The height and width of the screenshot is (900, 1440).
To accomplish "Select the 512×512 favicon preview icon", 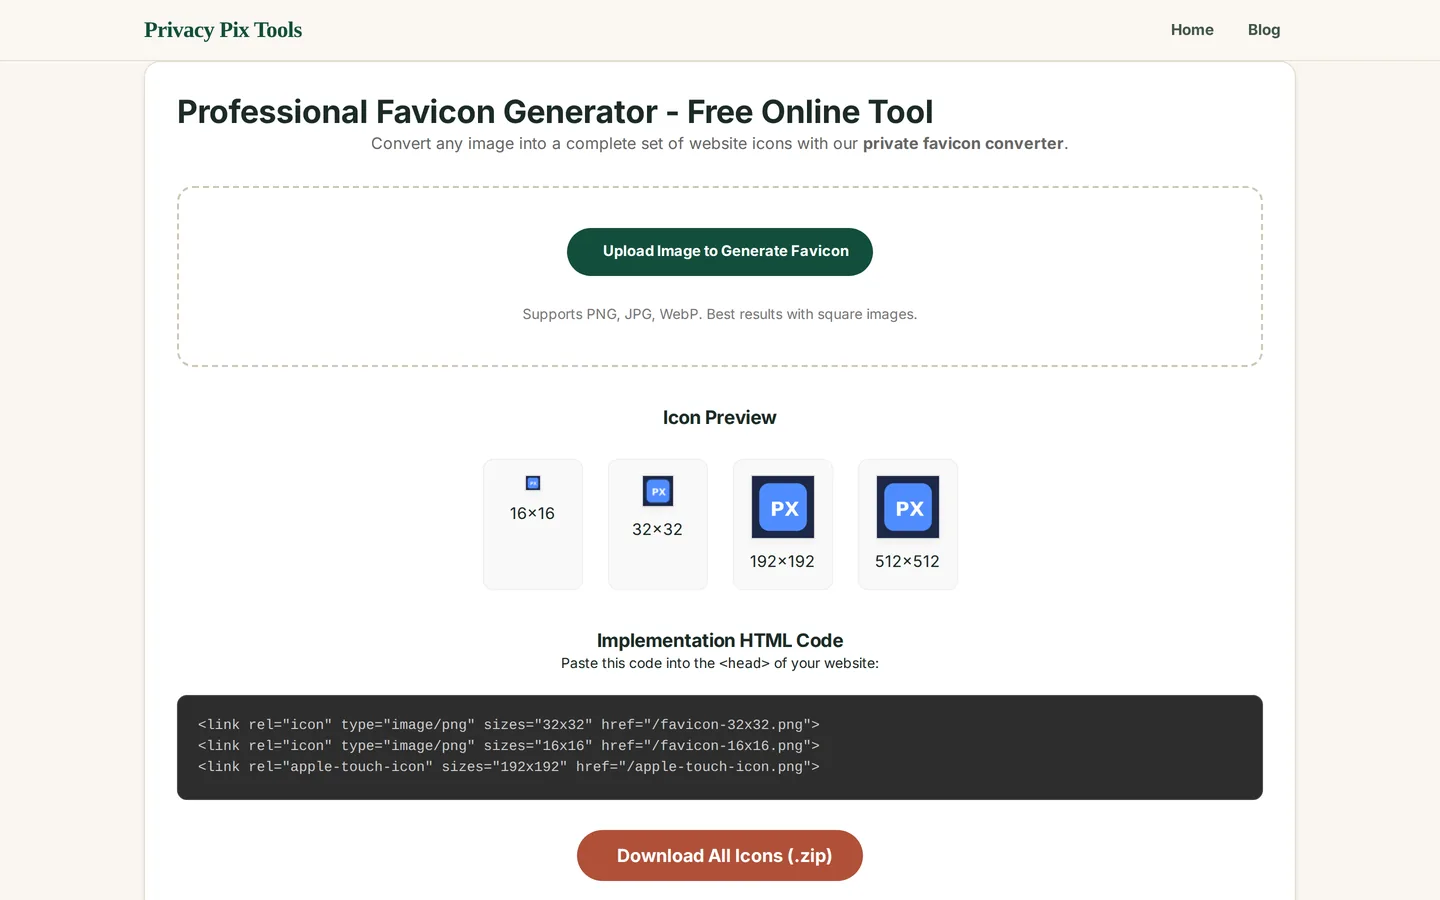I will (x=908, y=507).
